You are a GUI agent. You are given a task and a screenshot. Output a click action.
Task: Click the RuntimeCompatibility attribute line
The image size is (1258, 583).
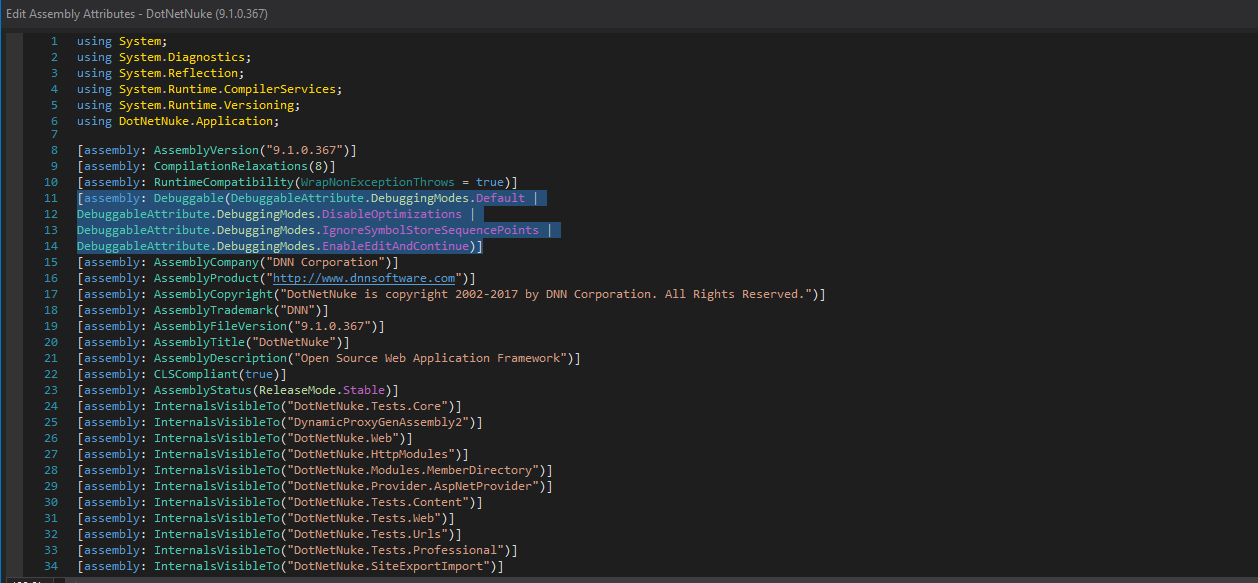[x=297, y=182]
